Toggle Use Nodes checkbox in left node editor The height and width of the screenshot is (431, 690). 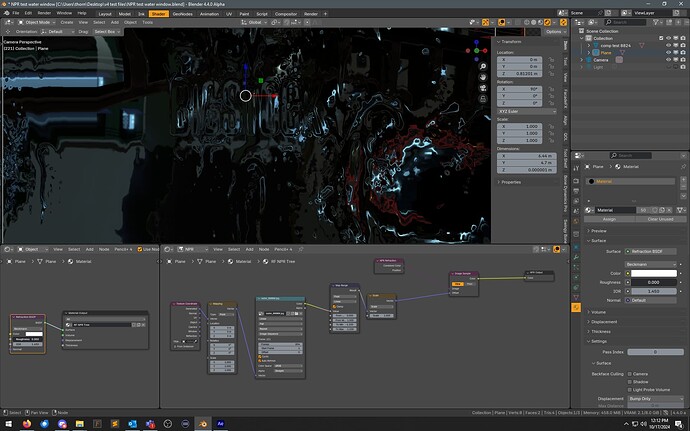pos(140,249)
